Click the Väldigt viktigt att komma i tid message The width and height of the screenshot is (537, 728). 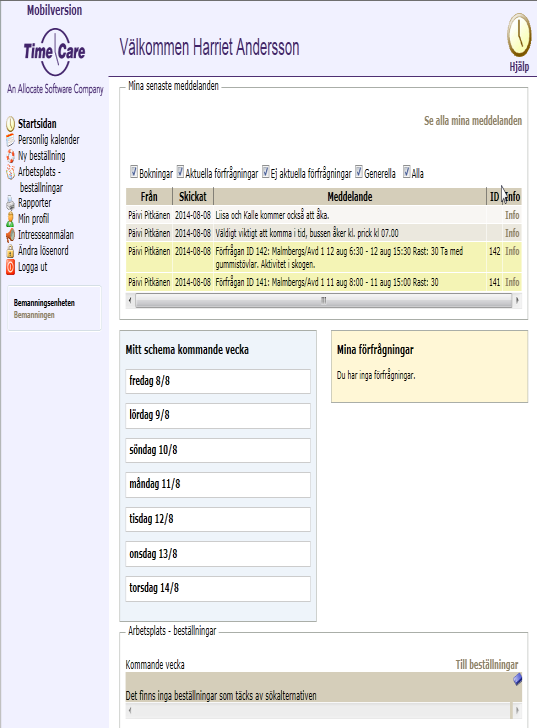(307, 233)
